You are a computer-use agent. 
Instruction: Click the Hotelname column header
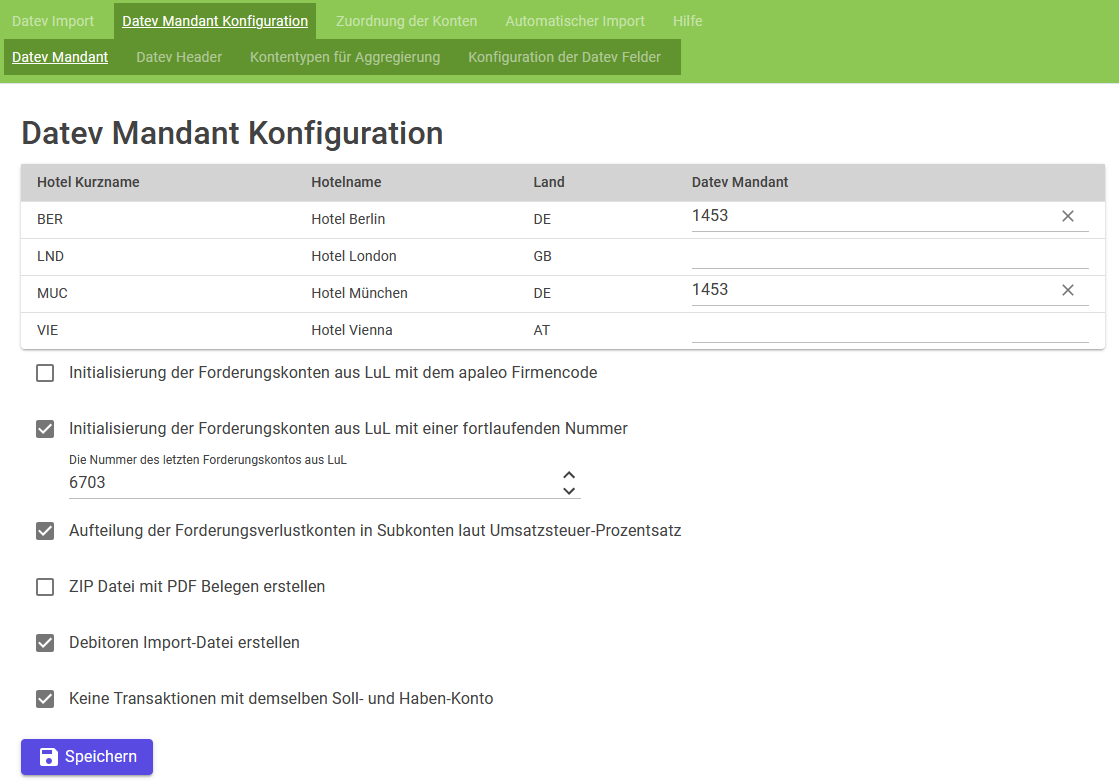tap(346, 183)
